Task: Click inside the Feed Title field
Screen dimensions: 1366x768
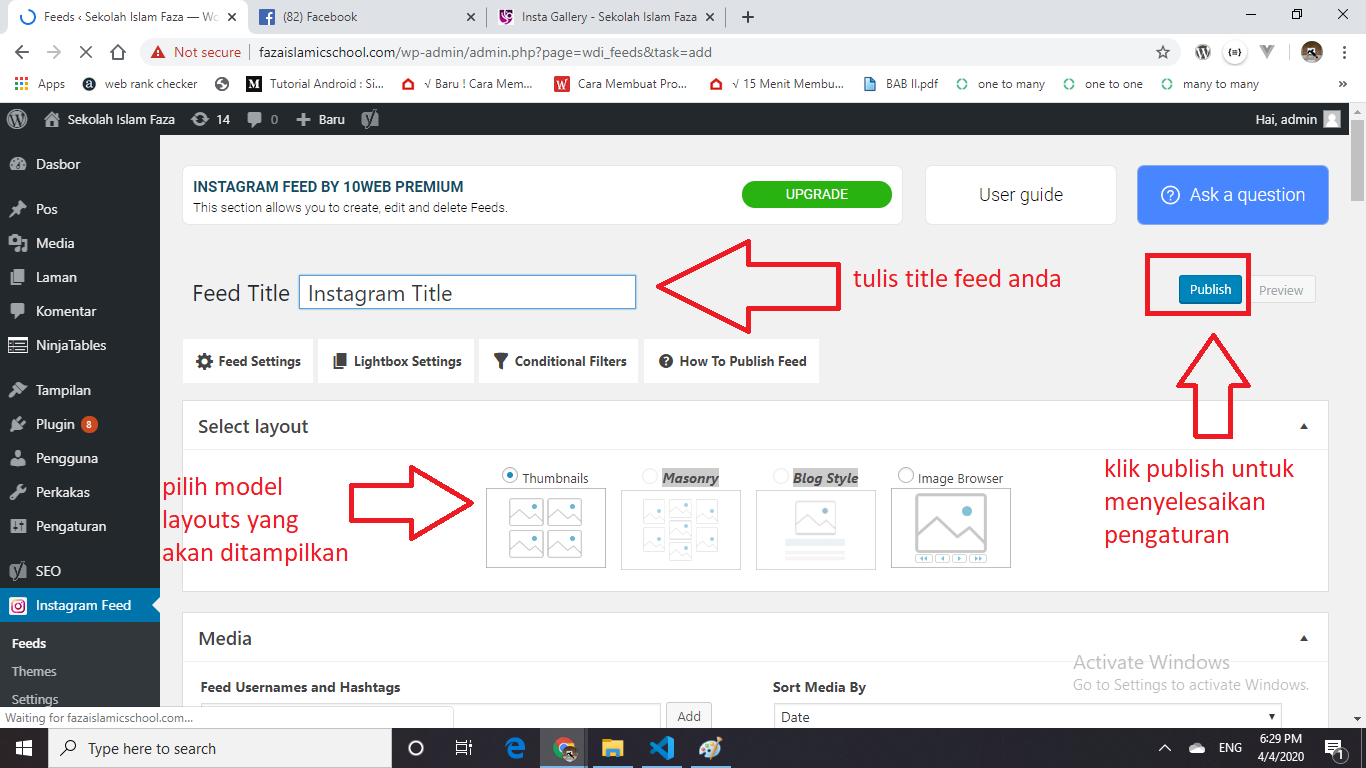Action: tap(467, 292)
